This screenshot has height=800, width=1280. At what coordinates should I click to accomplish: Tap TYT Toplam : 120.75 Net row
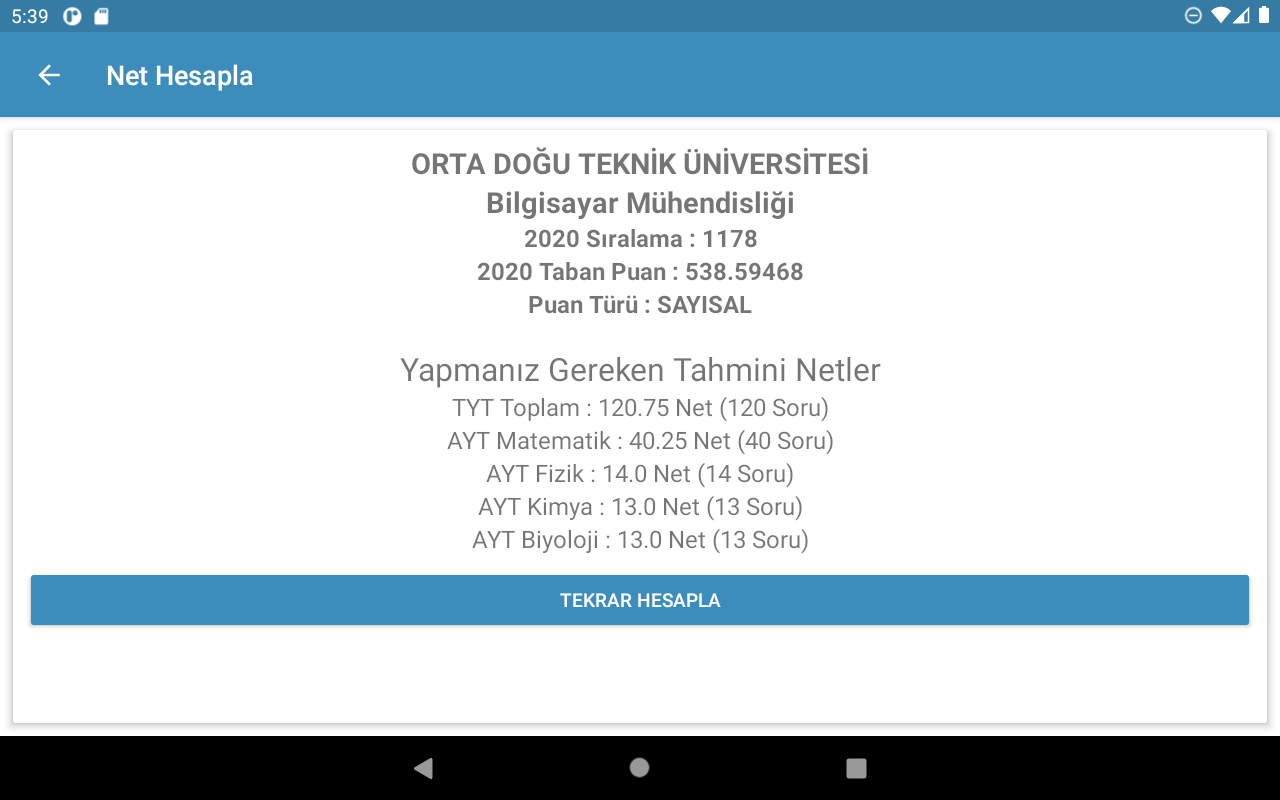coord(640,408)
